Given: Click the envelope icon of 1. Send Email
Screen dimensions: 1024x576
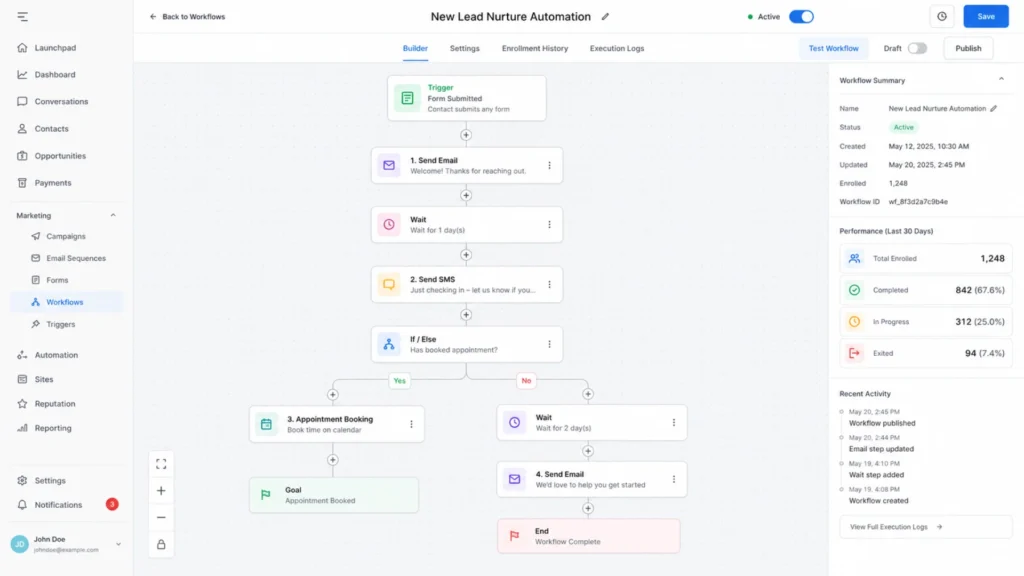Looking at the screenshot, I should [389, 165].
